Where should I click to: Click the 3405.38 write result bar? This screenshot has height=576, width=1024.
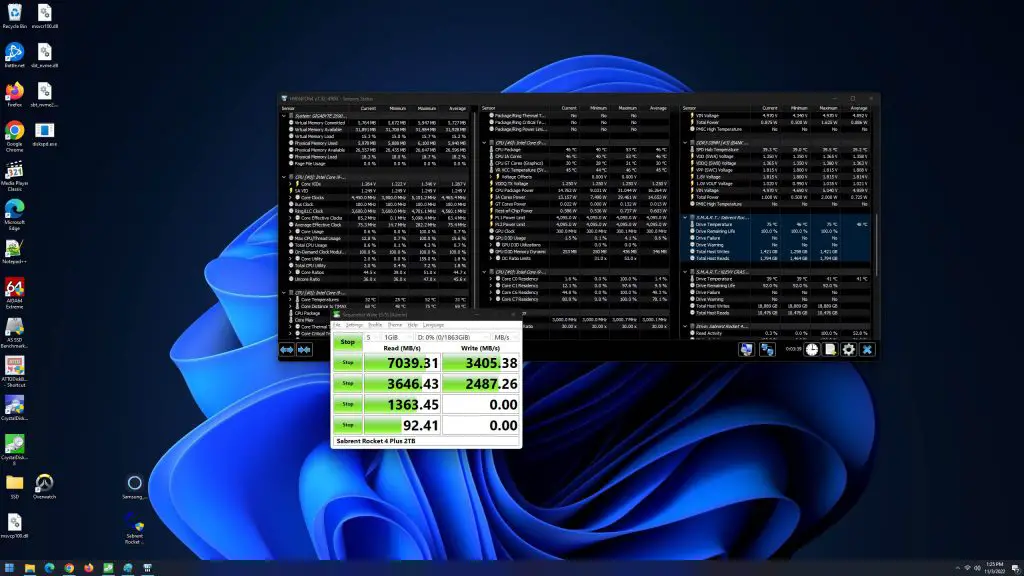(x=481, y=362)
